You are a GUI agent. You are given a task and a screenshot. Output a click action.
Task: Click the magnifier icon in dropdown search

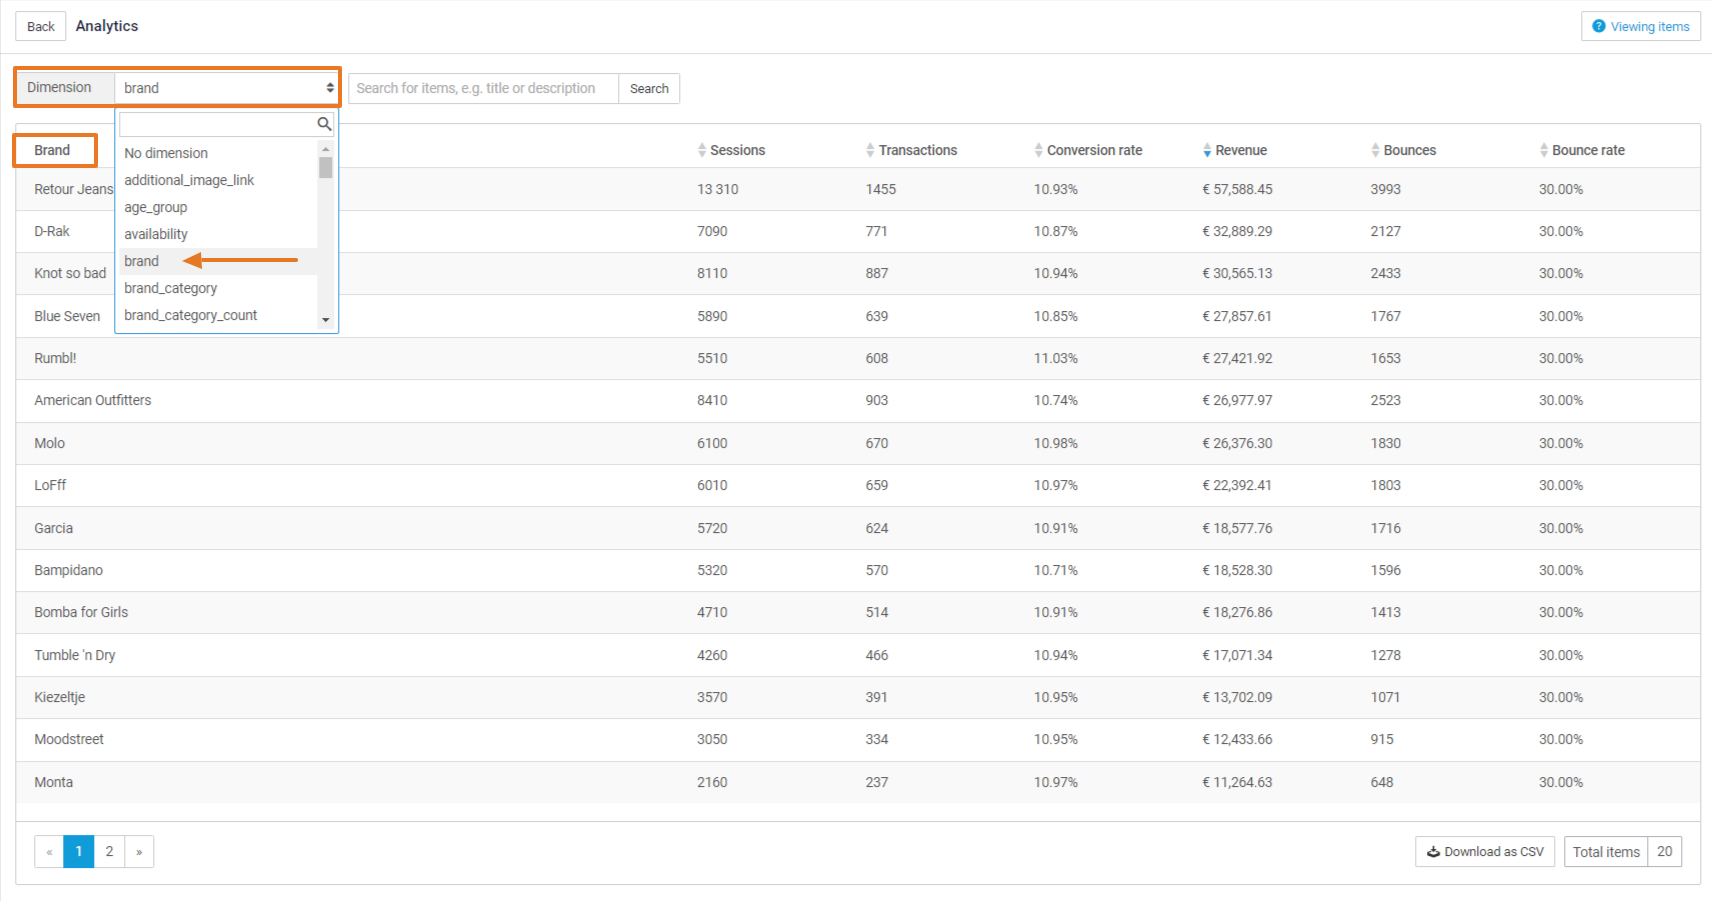tap(324, 124)
